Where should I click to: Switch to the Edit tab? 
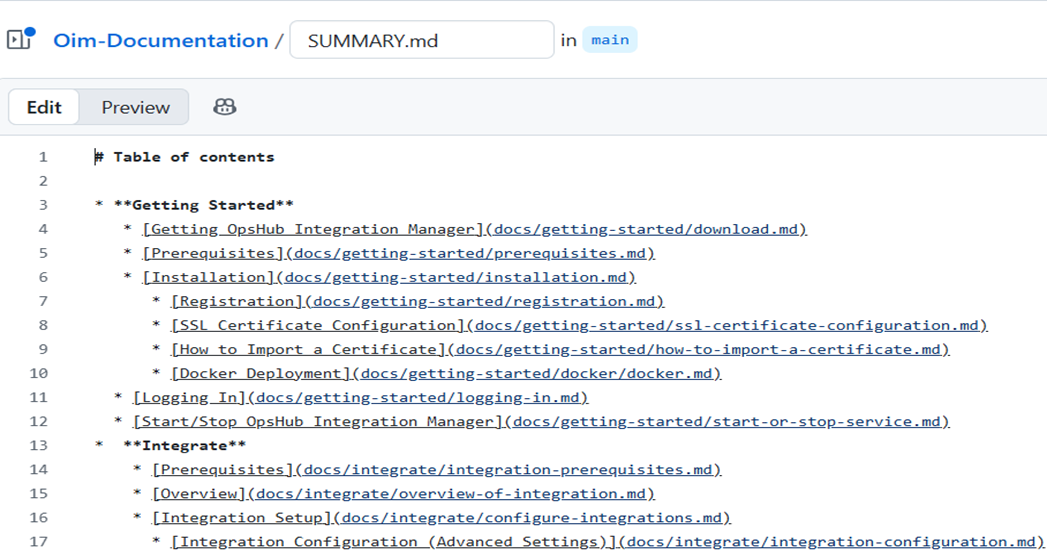coord(44,107)
